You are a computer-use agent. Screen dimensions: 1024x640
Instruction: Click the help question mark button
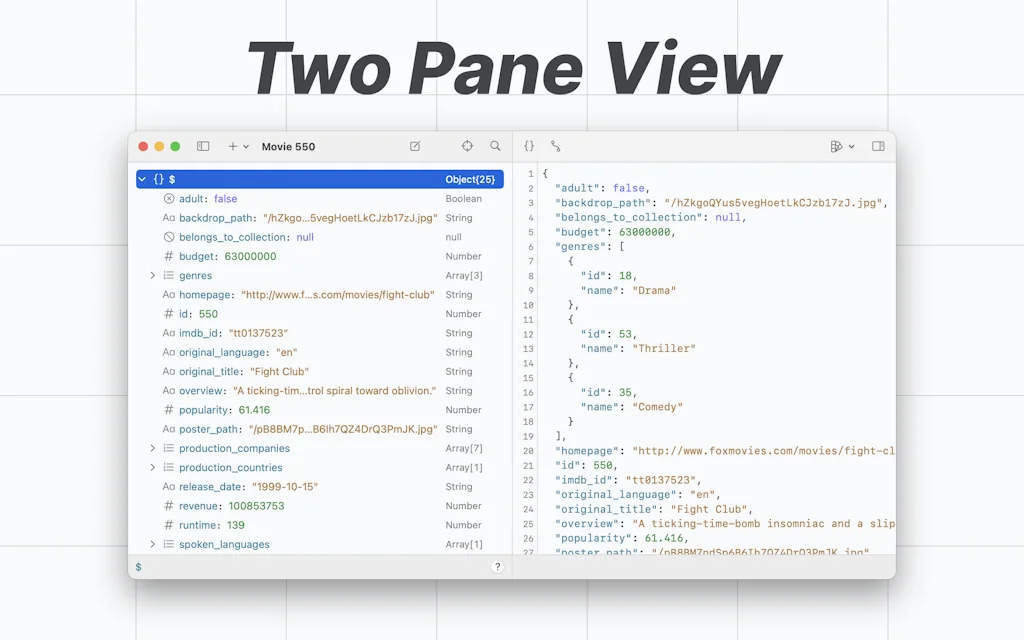pyautogui.click(x=497, y=566)
